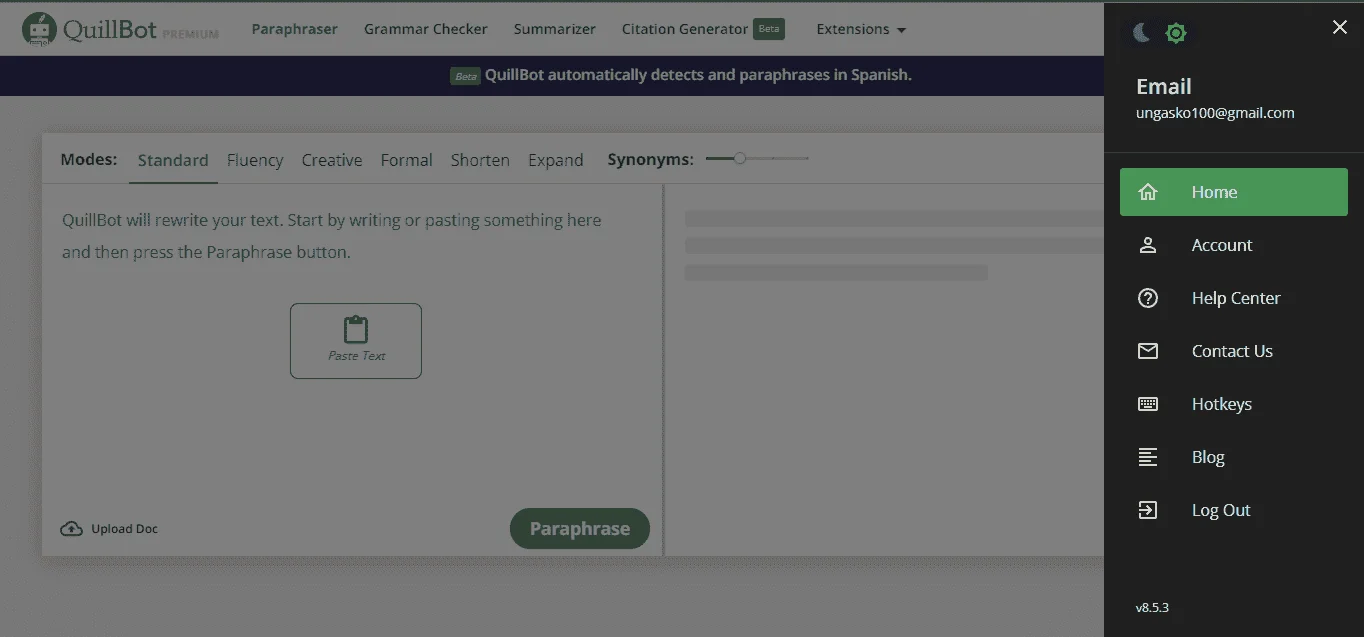Click the version v8.5.3 text
Screen dimensions: 1364x637
[x=1152, y=607]
